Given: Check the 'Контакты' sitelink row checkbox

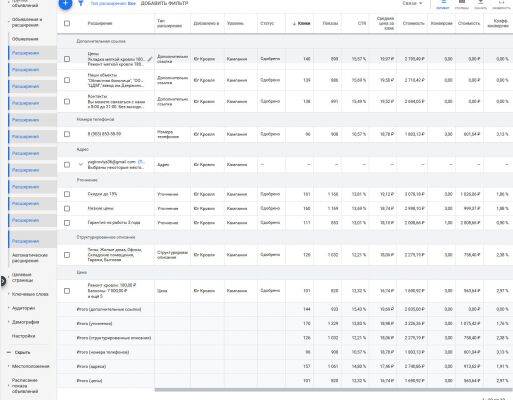Looking at the screenshot, I should point(67,102).
